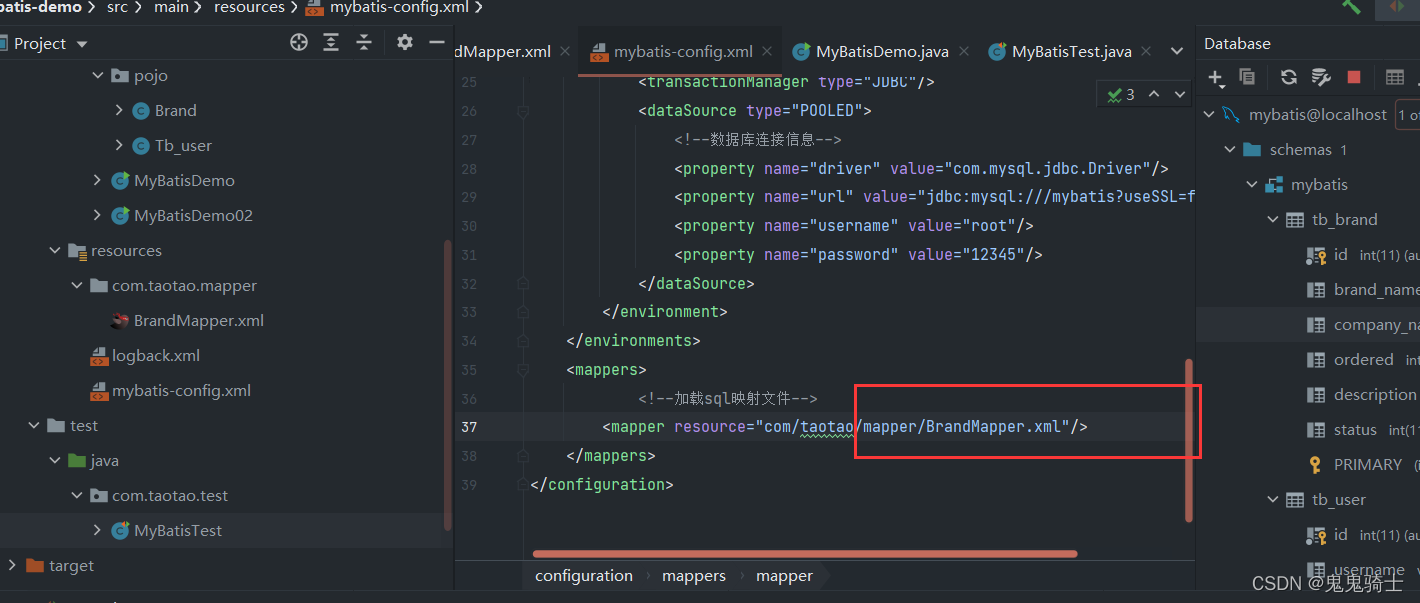
Task: Click 'resources' in the navigation bar
Action: point(249,7)
